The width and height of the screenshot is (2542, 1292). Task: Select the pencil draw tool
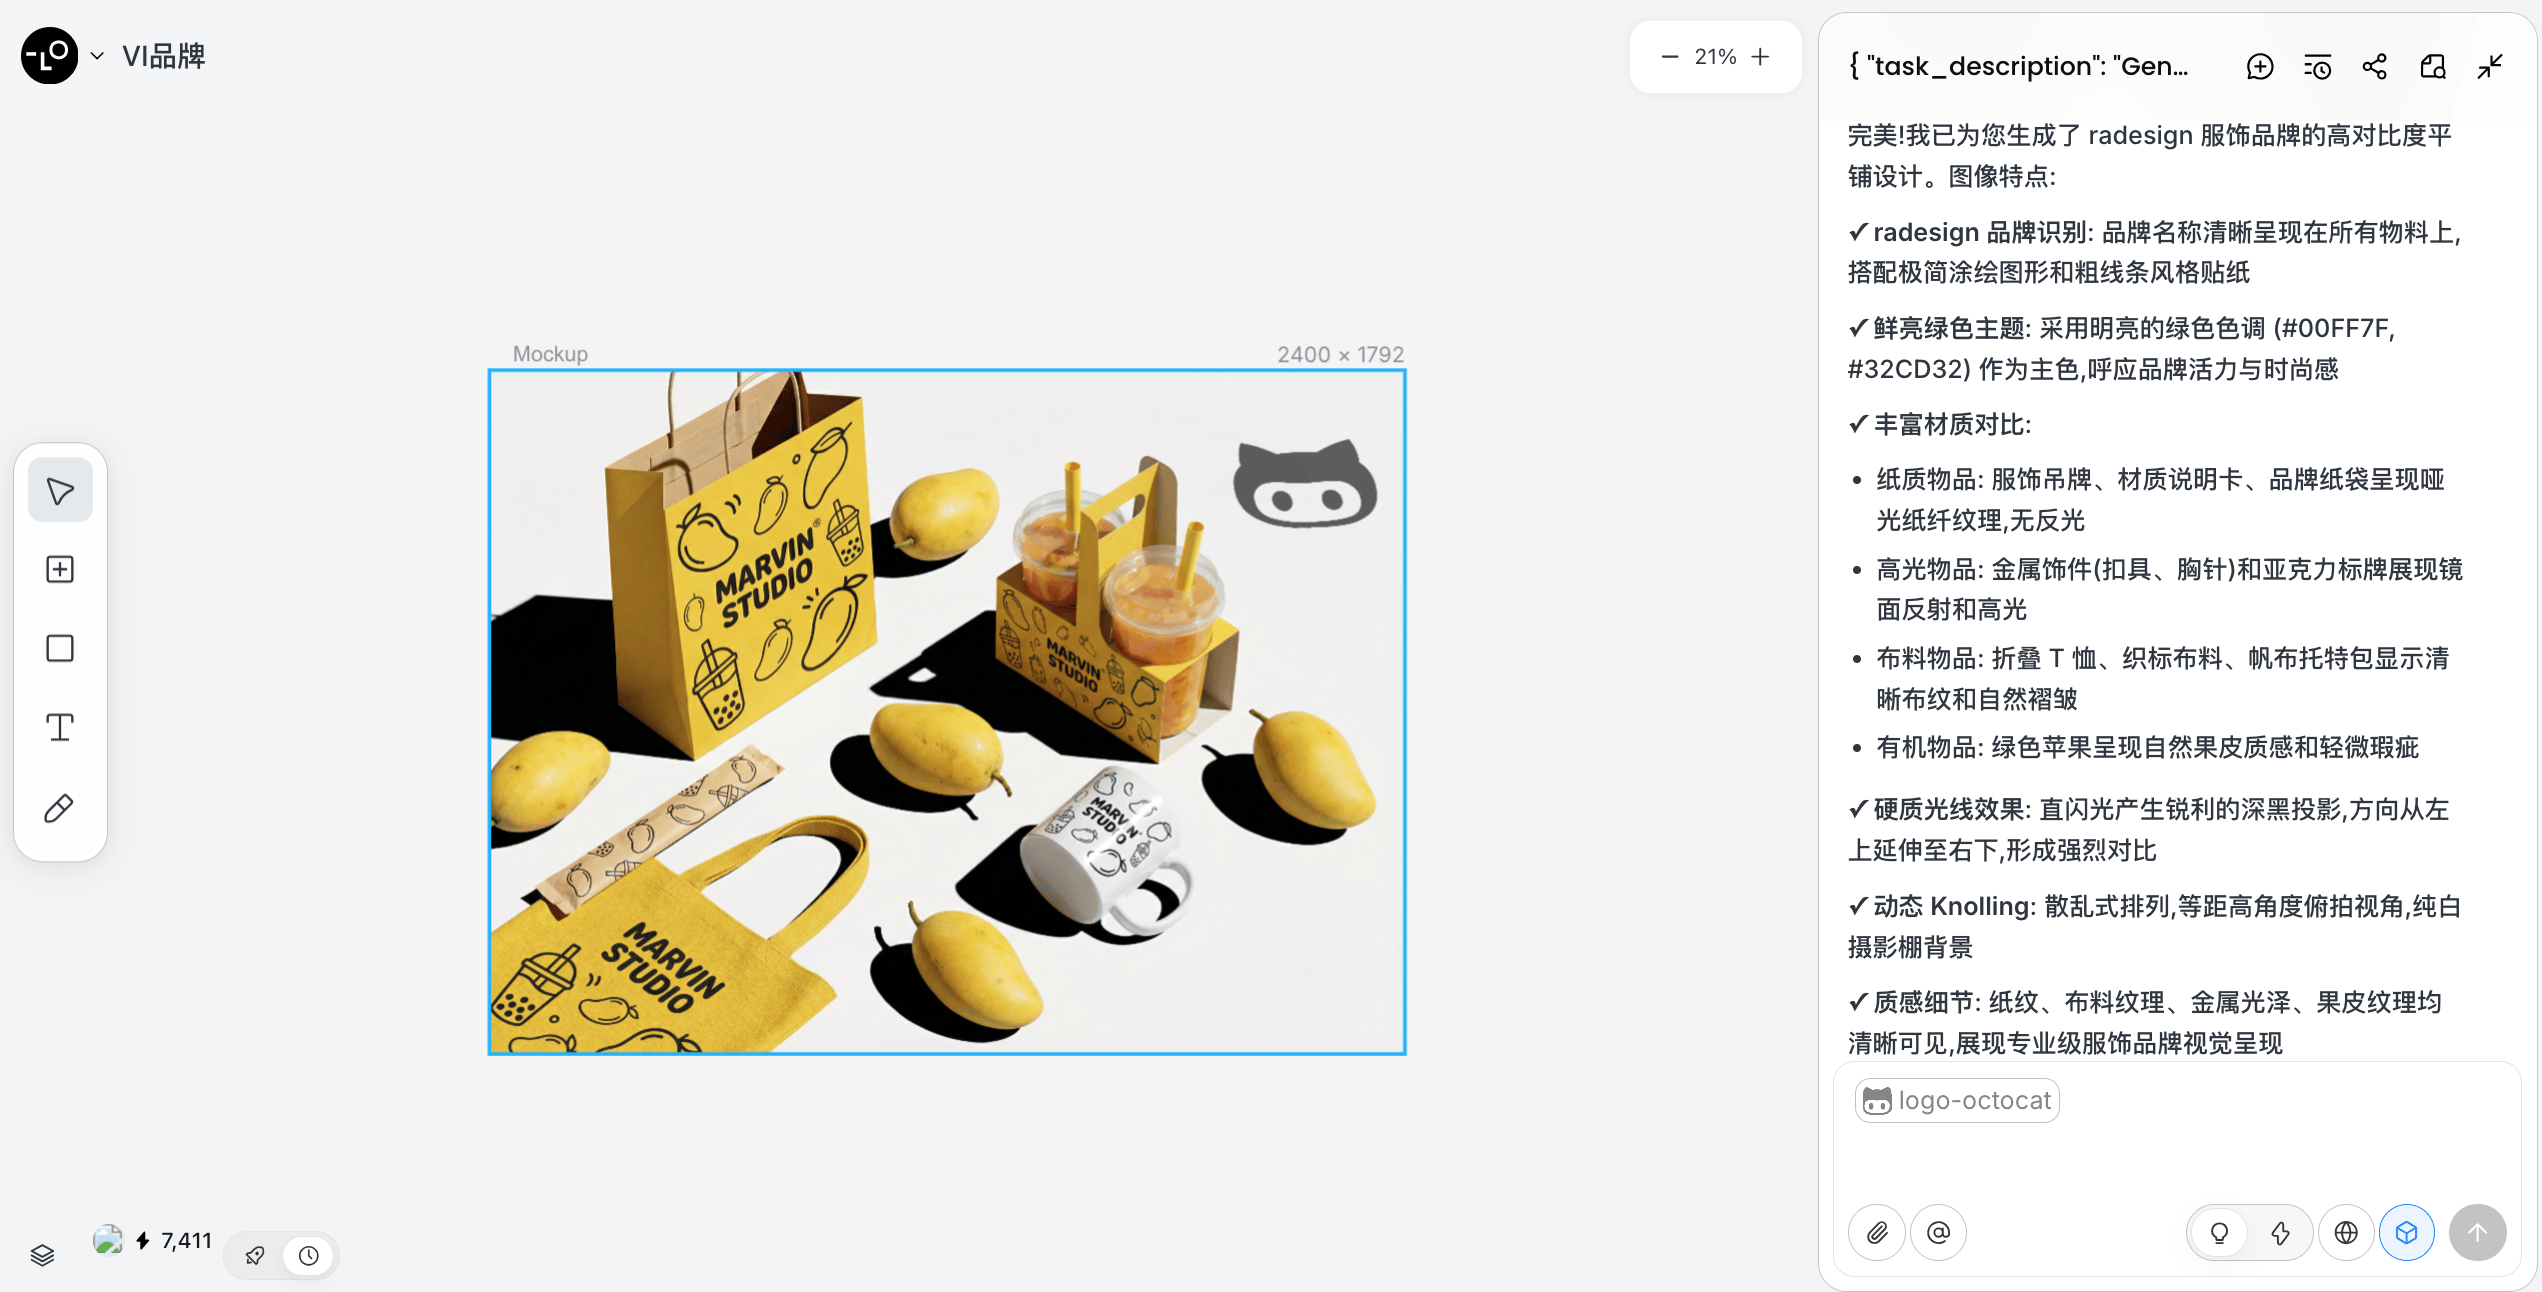pyautogui.click(x=60, y=807)
